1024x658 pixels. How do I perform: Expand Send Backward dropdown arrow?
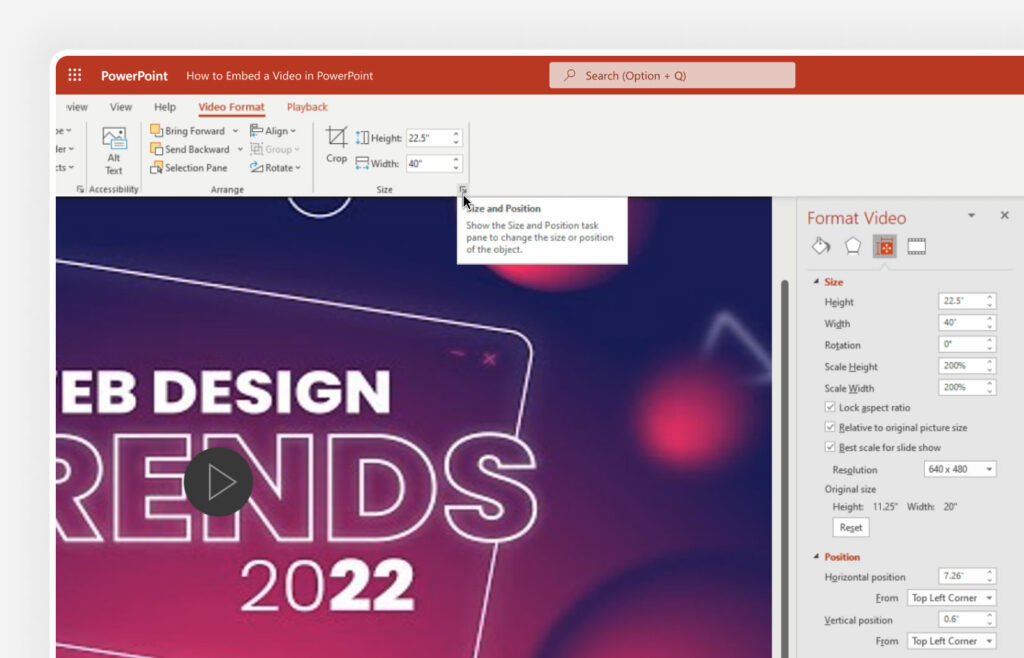point(240,149)
